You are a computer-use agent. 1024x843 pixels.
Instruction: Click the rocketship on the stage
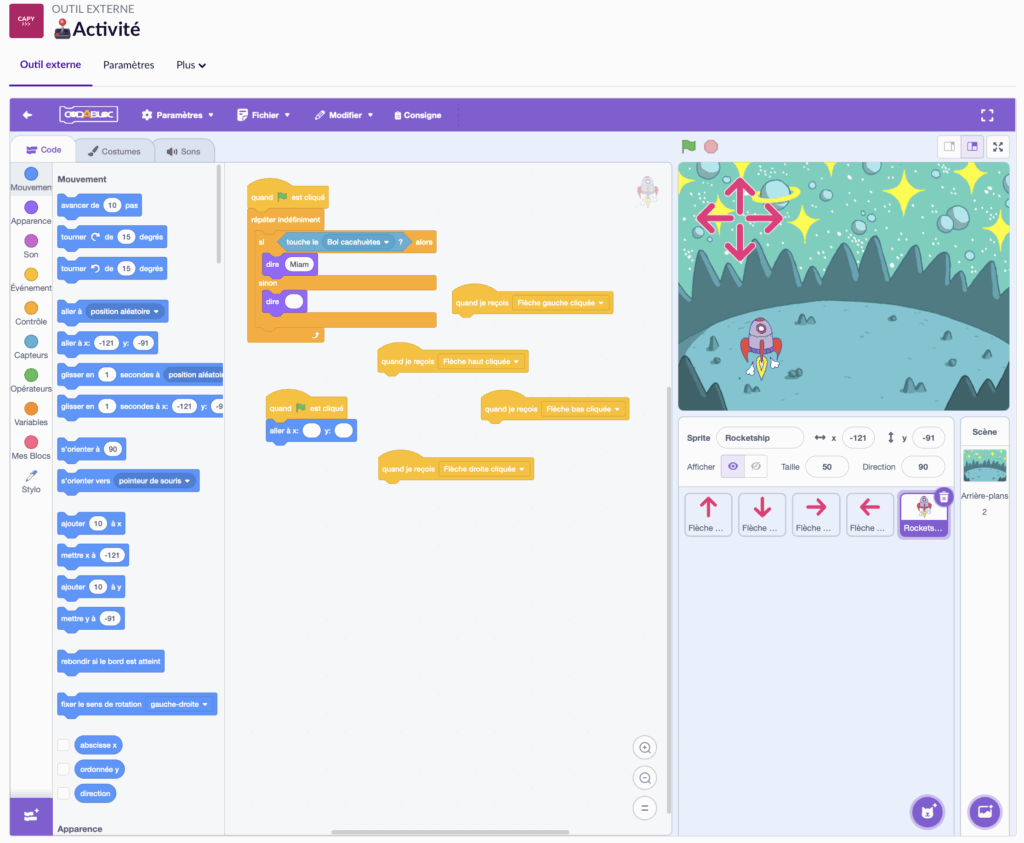[x=760, y=347]
